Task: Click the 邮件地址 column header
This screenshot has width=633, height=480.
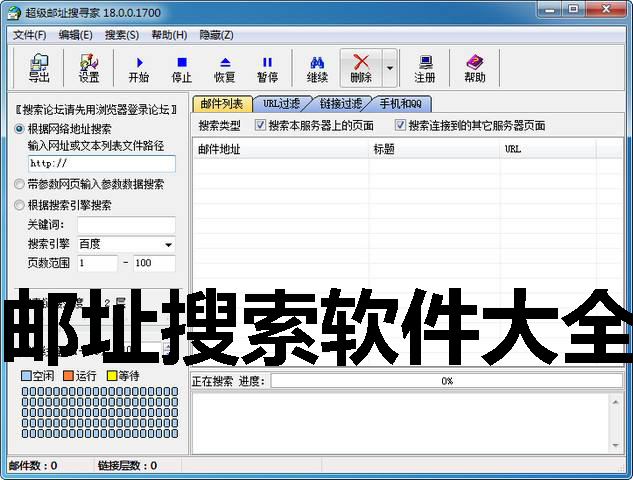Action: 281,149
